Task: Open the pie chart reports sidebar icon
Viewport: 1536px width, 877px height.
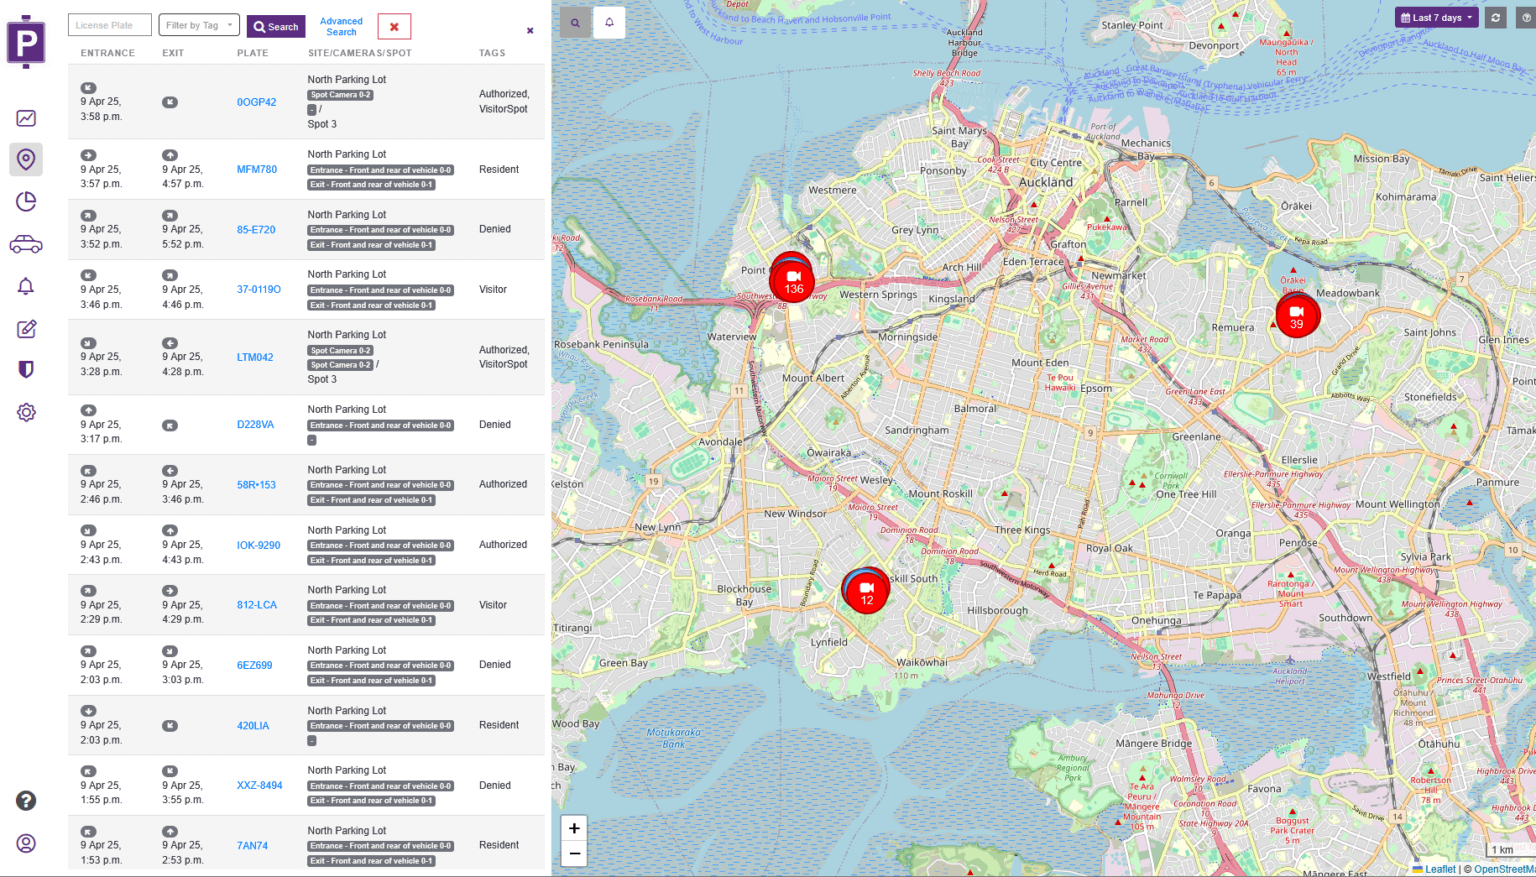Action: click(x=26, y=202)
